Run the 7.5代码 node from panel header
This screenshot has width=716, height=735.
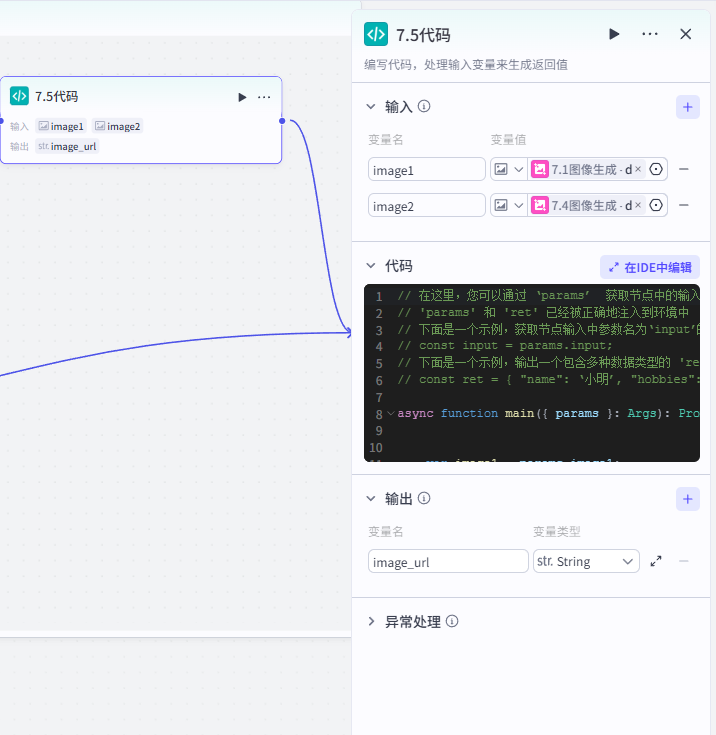click(x=614, y=34)
